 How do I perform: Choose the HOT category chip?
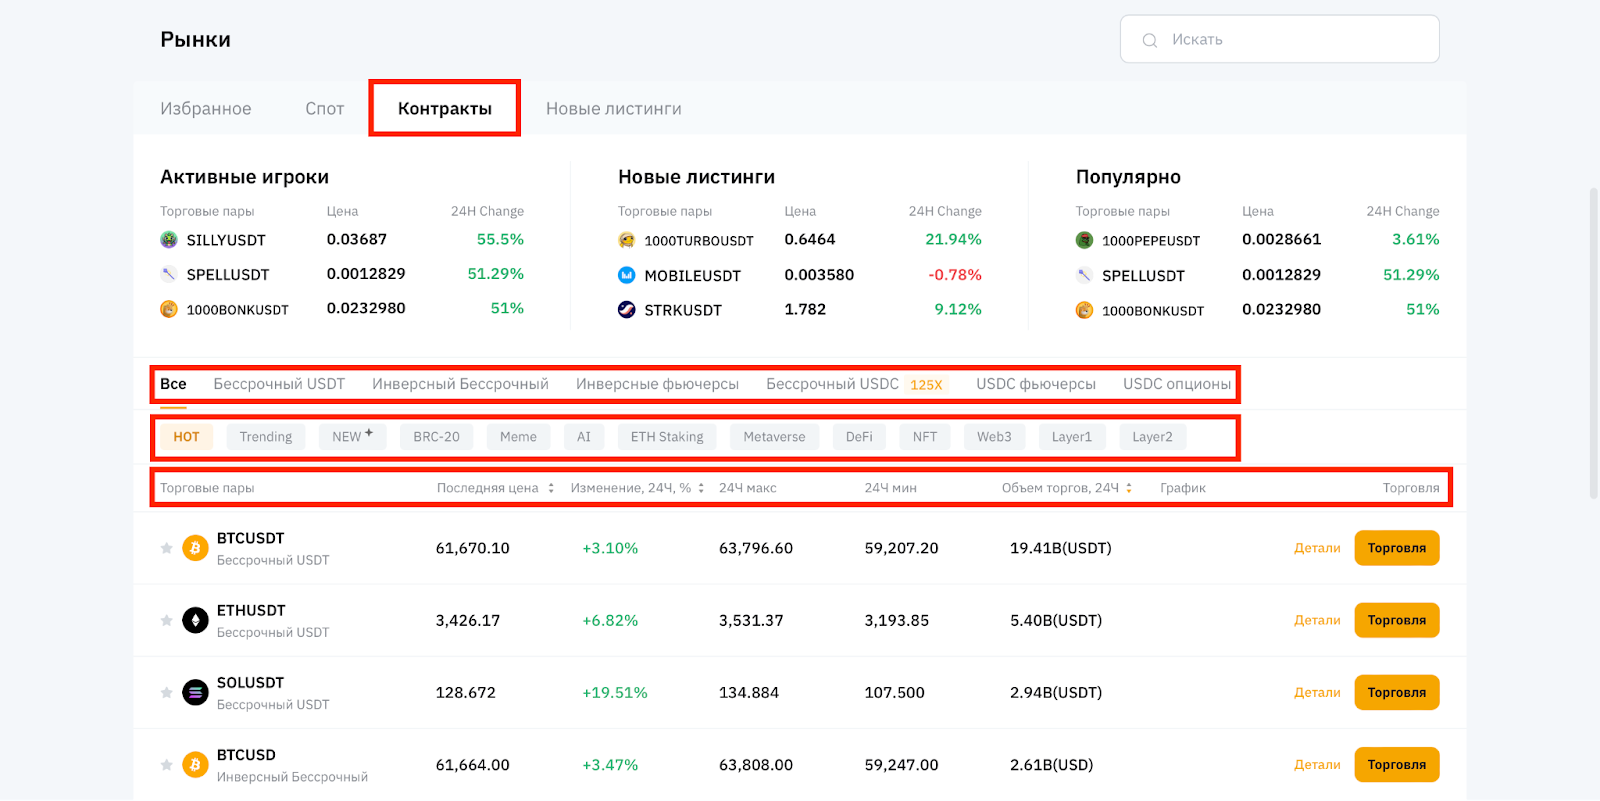(186, 437)
